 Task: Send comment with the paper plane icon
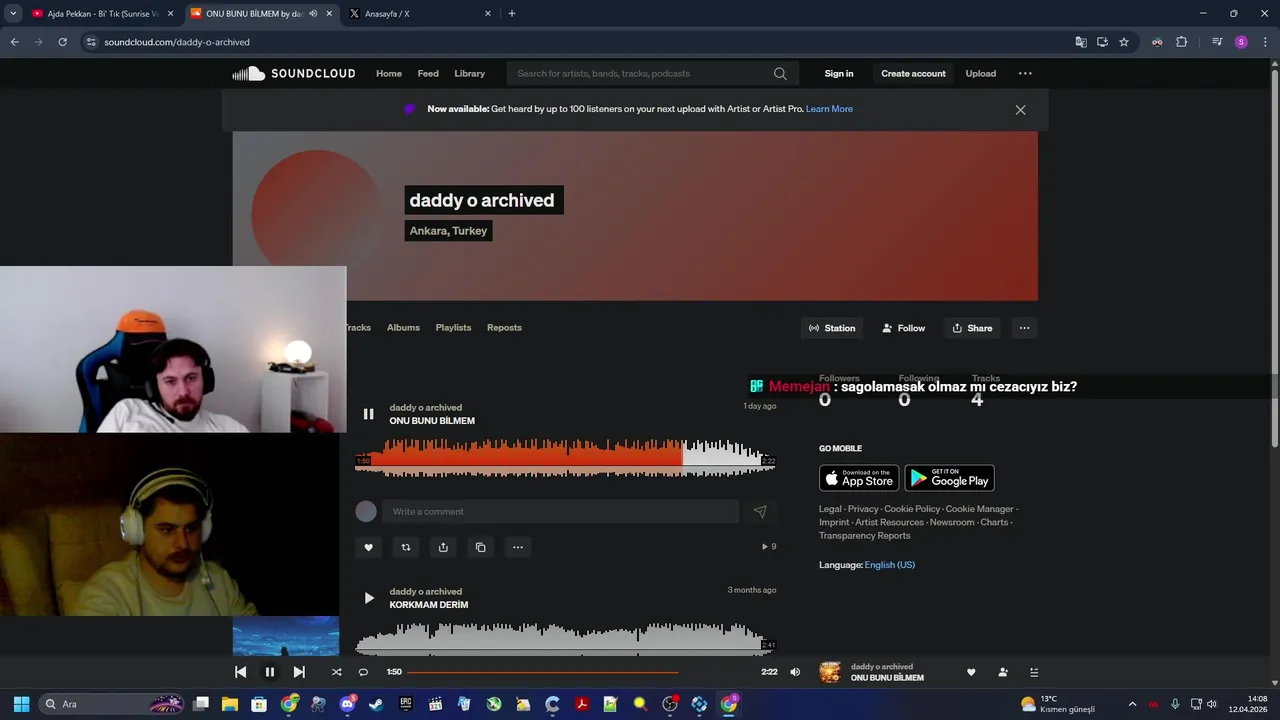[x=760, y=511]
